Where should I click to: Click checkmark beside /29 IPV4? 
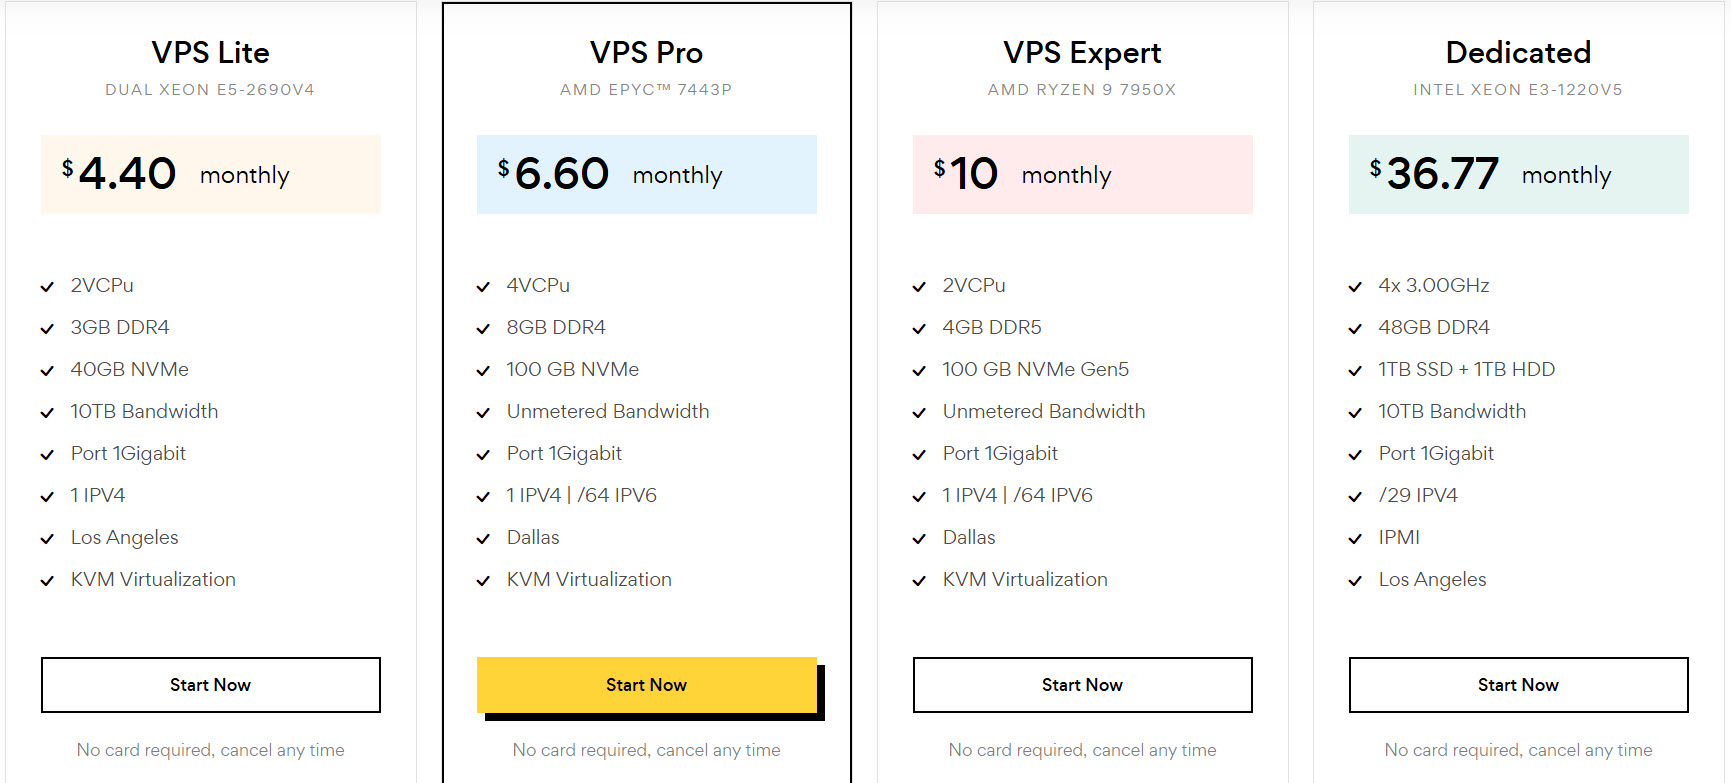coord(1355,497)
